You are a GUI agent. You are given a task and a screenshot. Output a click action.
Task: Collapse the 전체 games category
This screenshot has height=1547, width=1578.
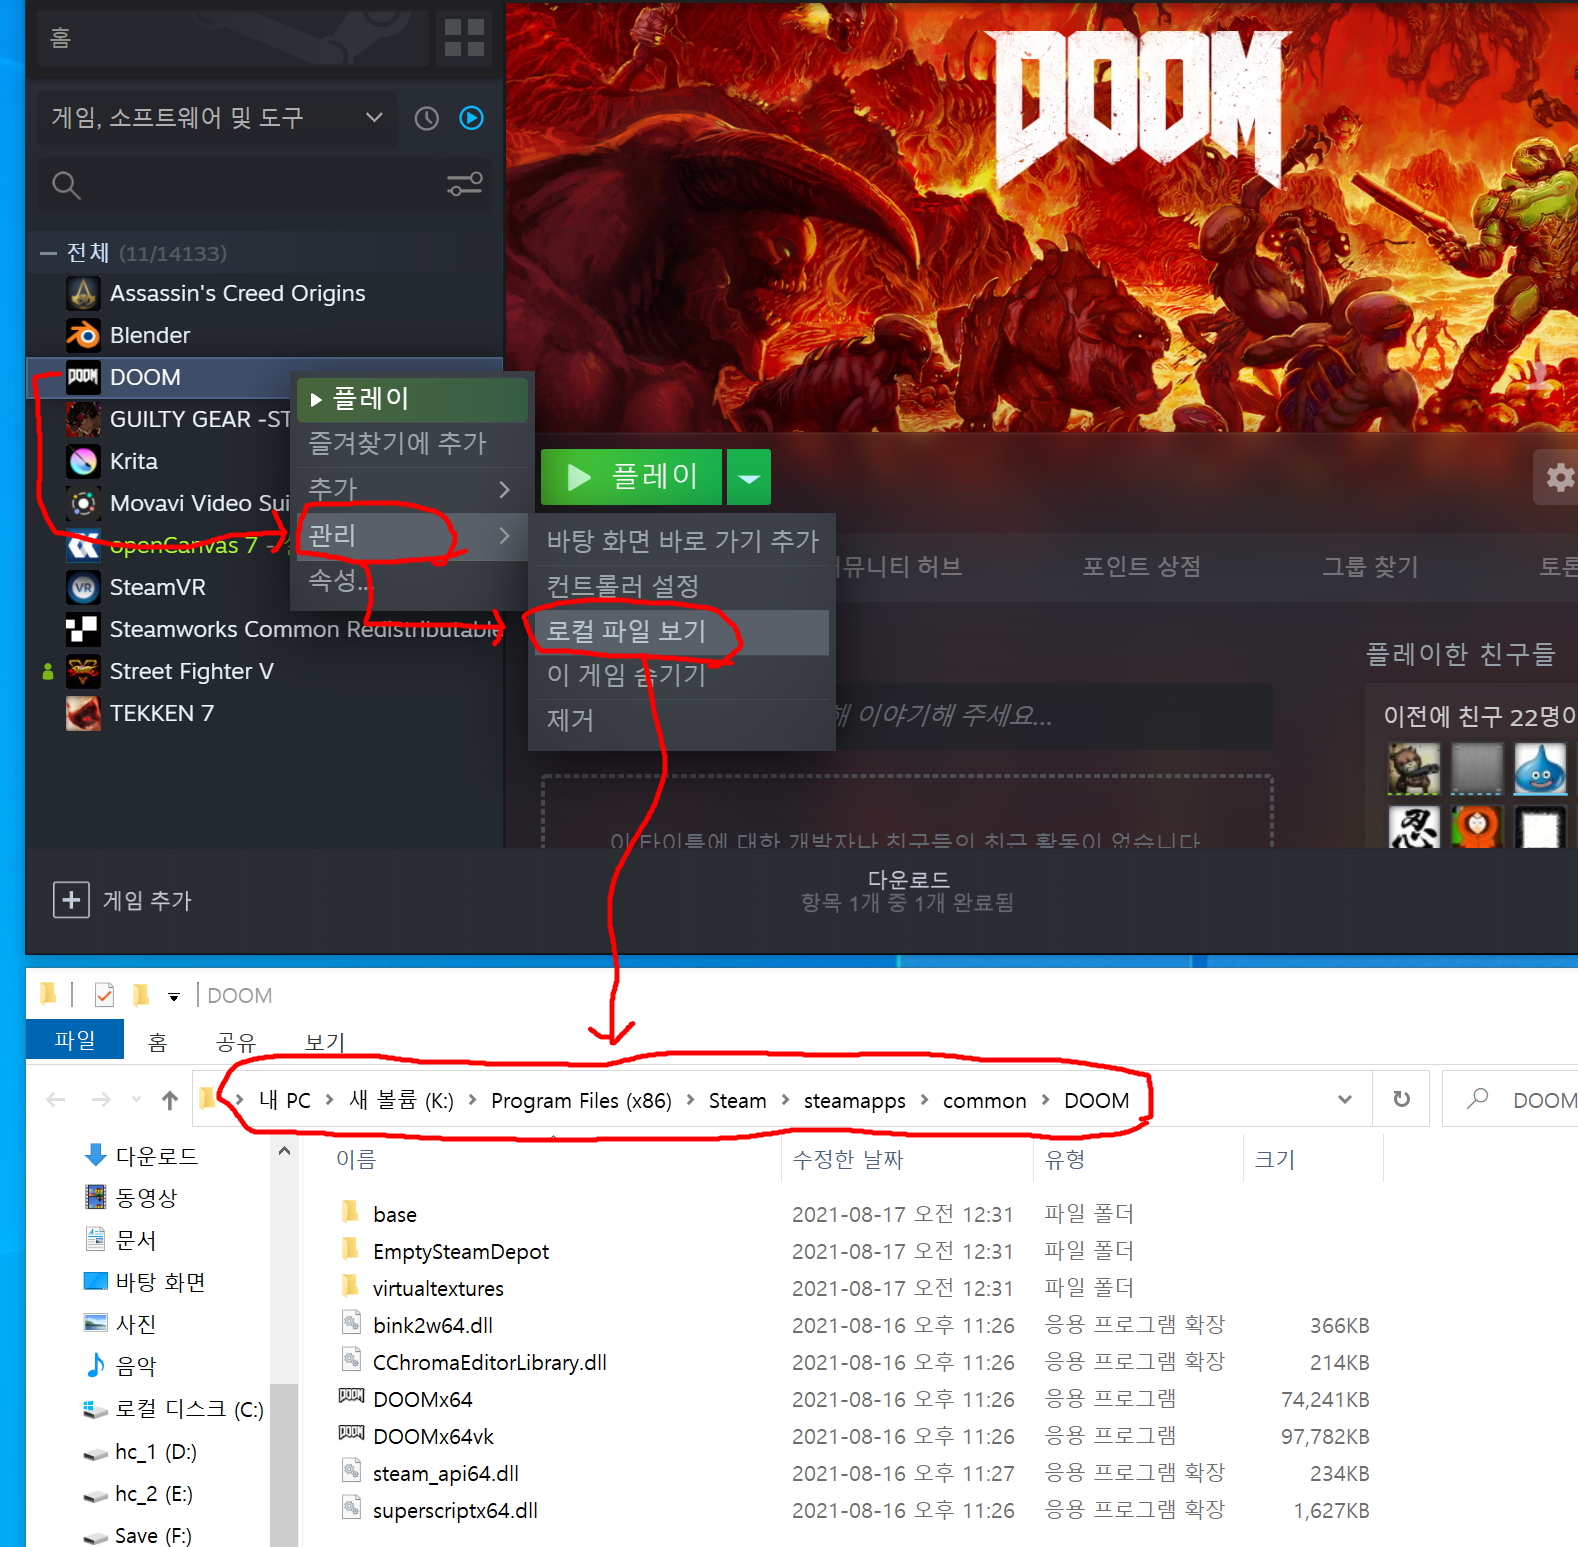click(48, 253)
